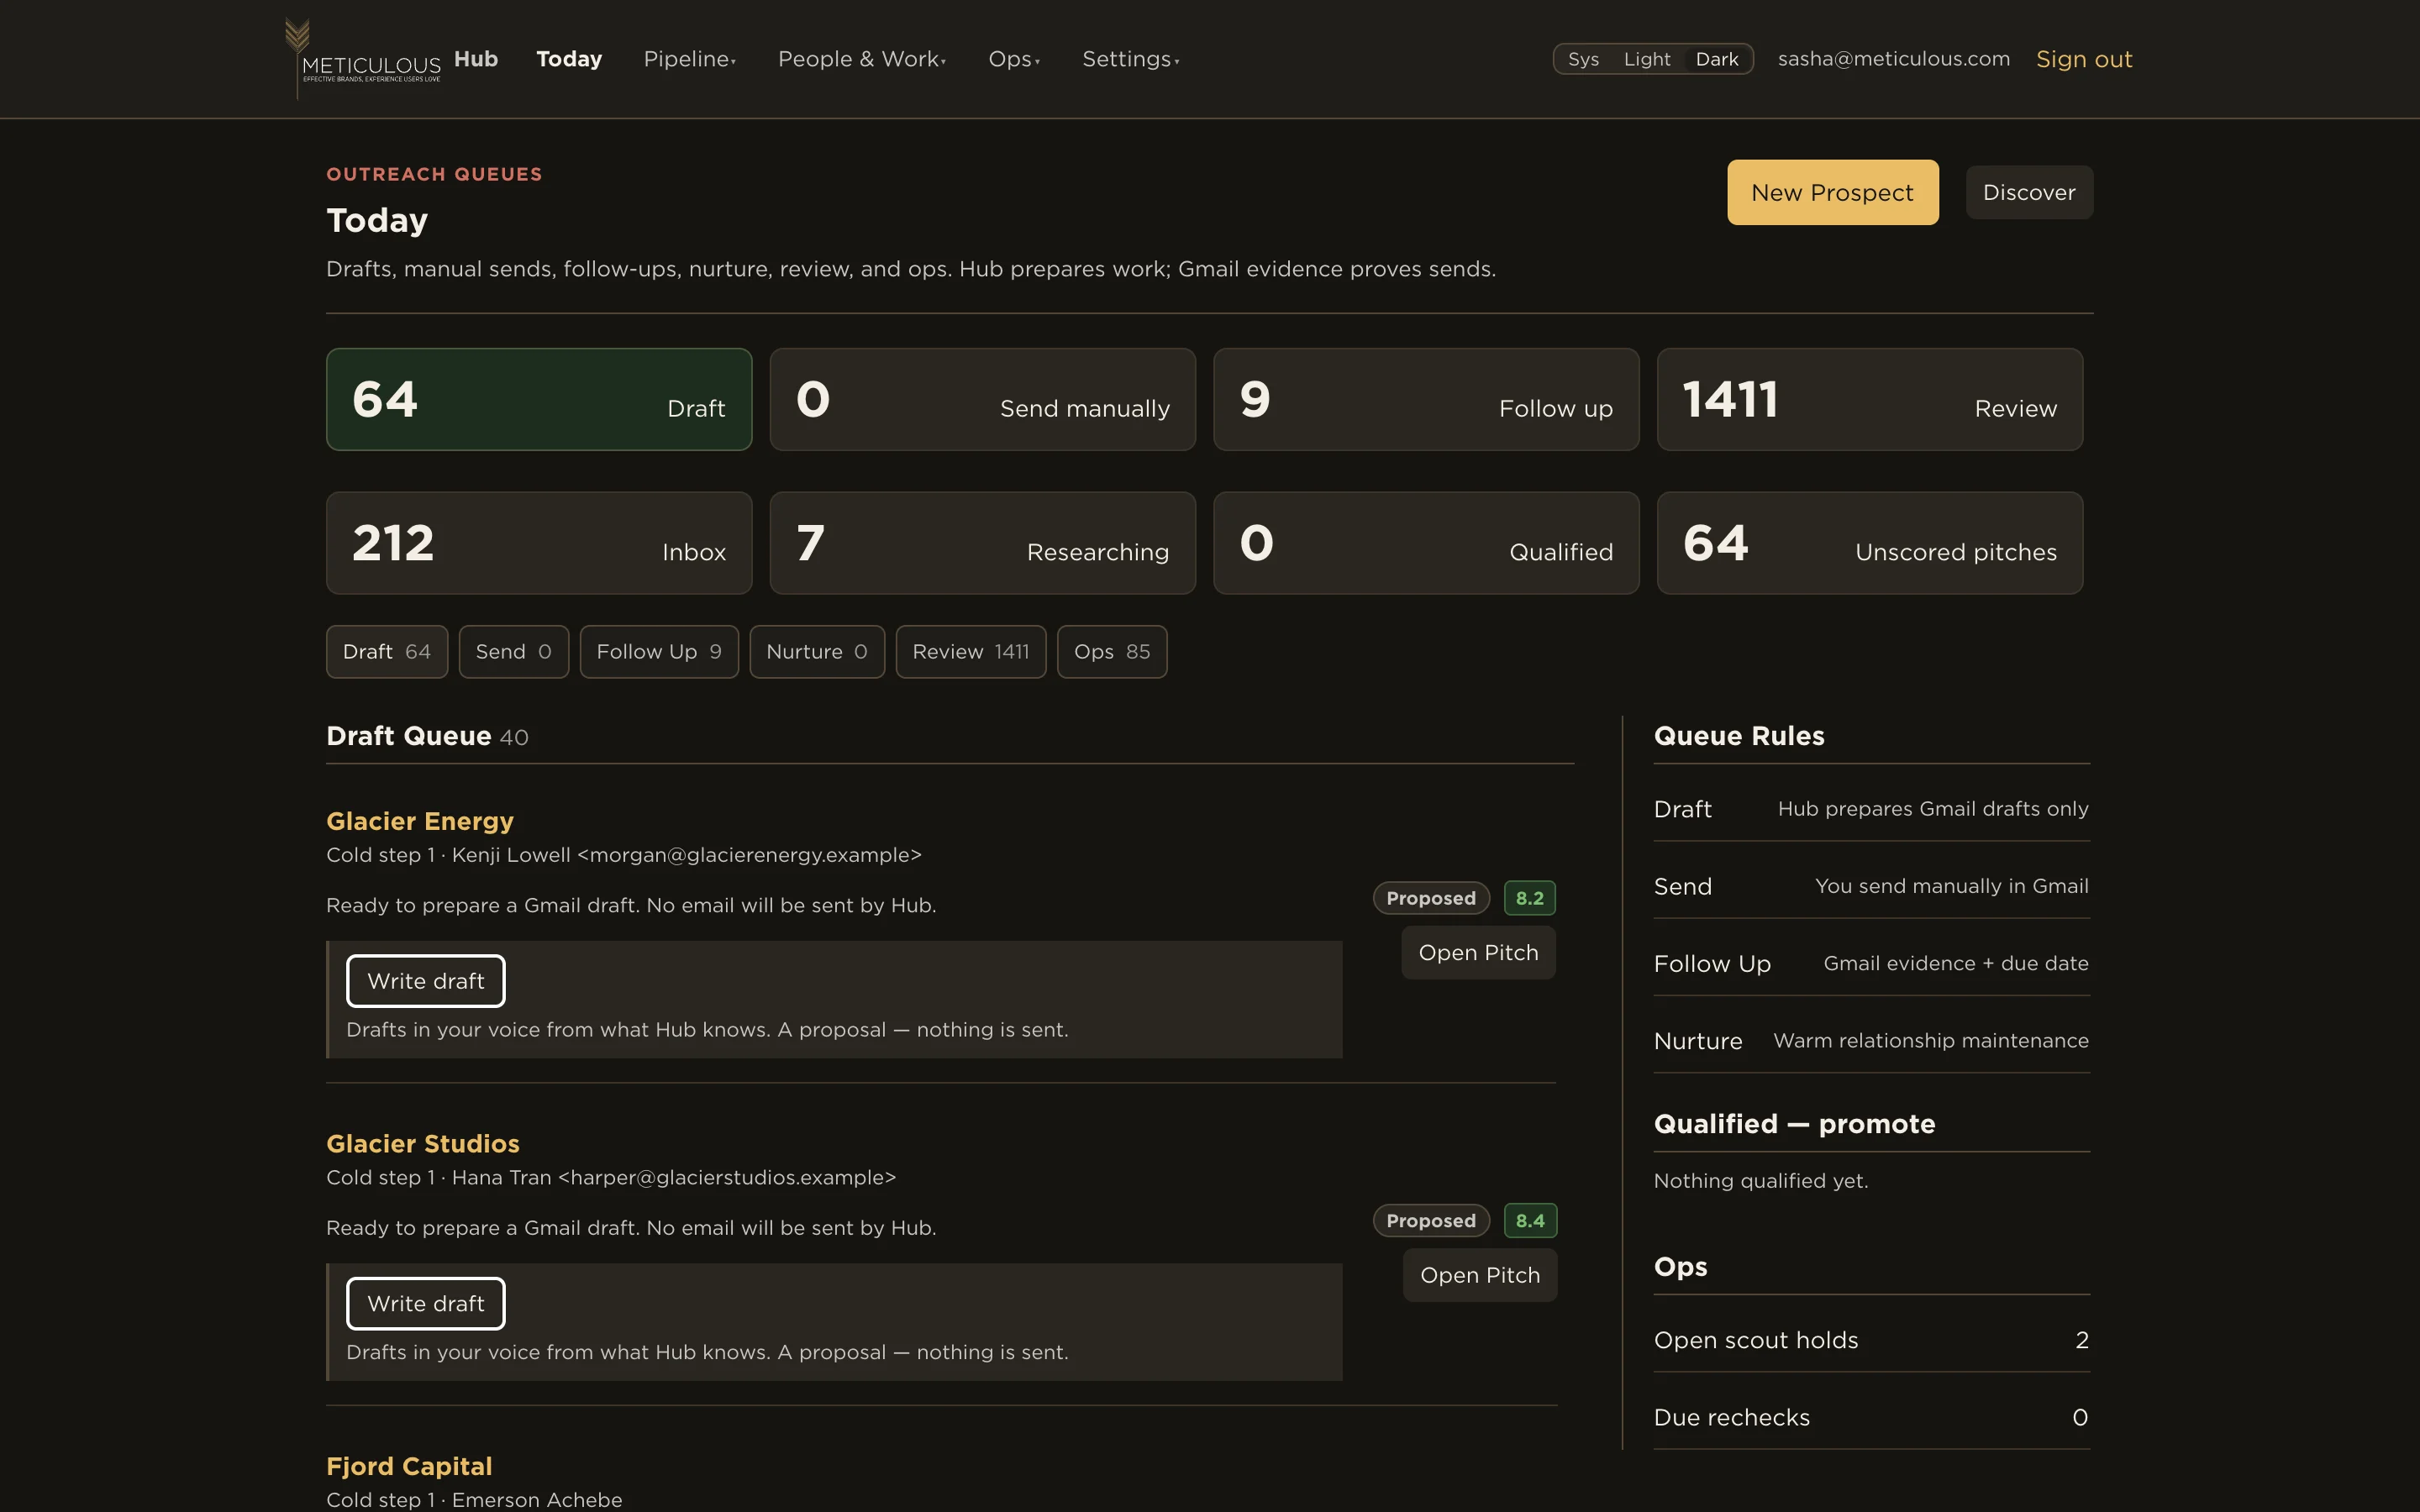Switch theme to Light mode
The image size is (2420, 1512).
(1647, 59)
